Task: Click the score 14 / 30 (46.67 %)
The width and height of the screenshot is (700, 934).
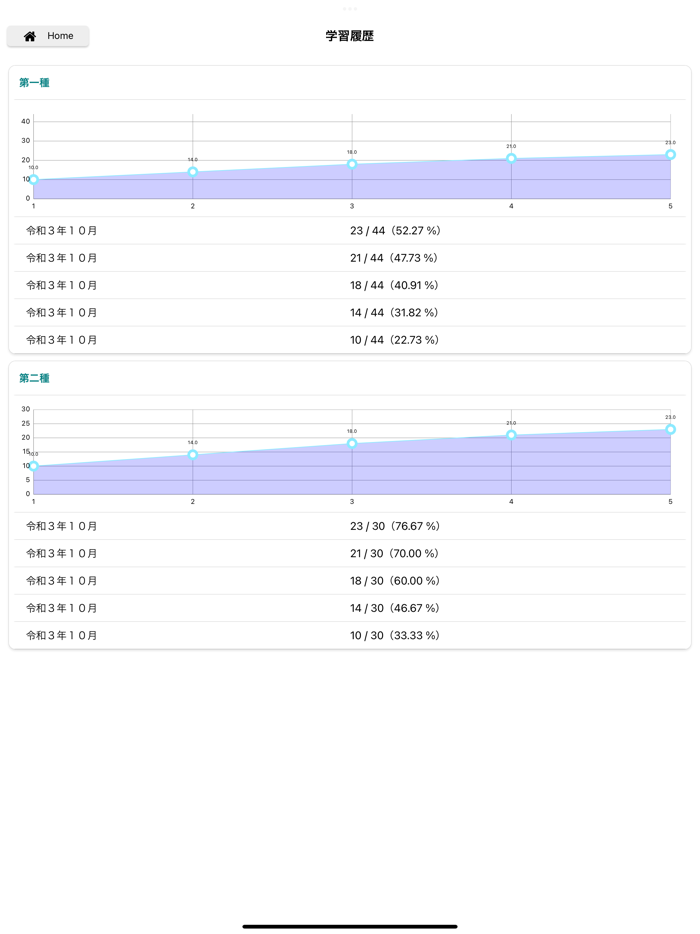Action: [394, 608]
